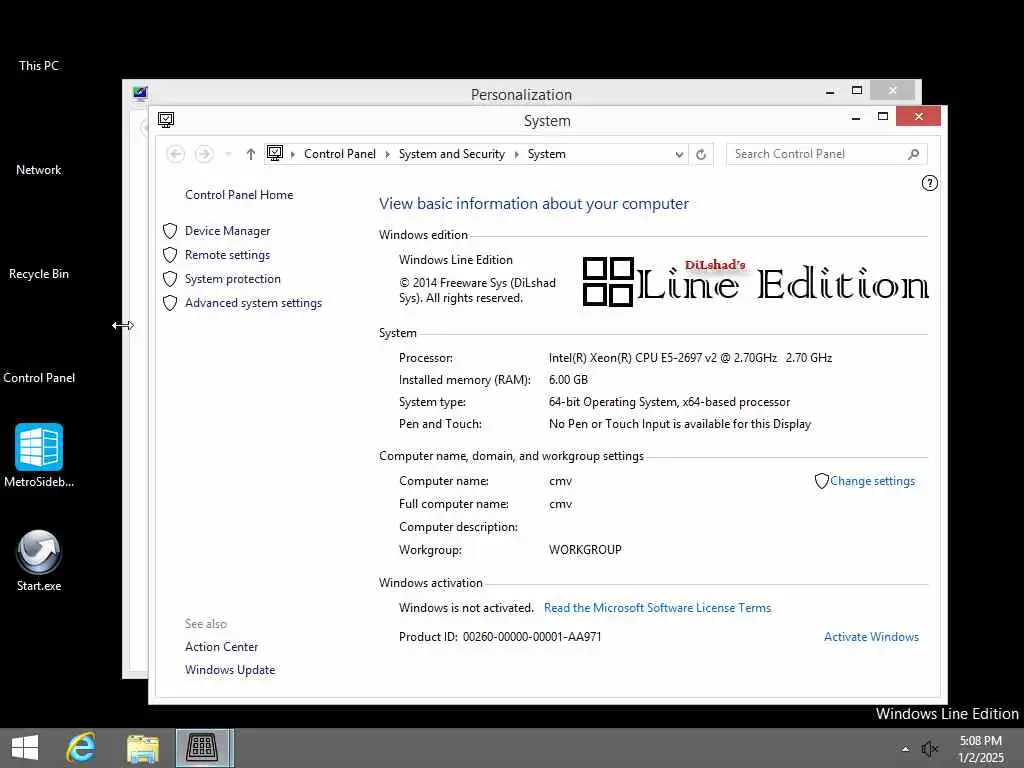Screen dimensions: 1024x768
Task: Select Recycle Bin desktop shortcut
Action: click(39, 274)
